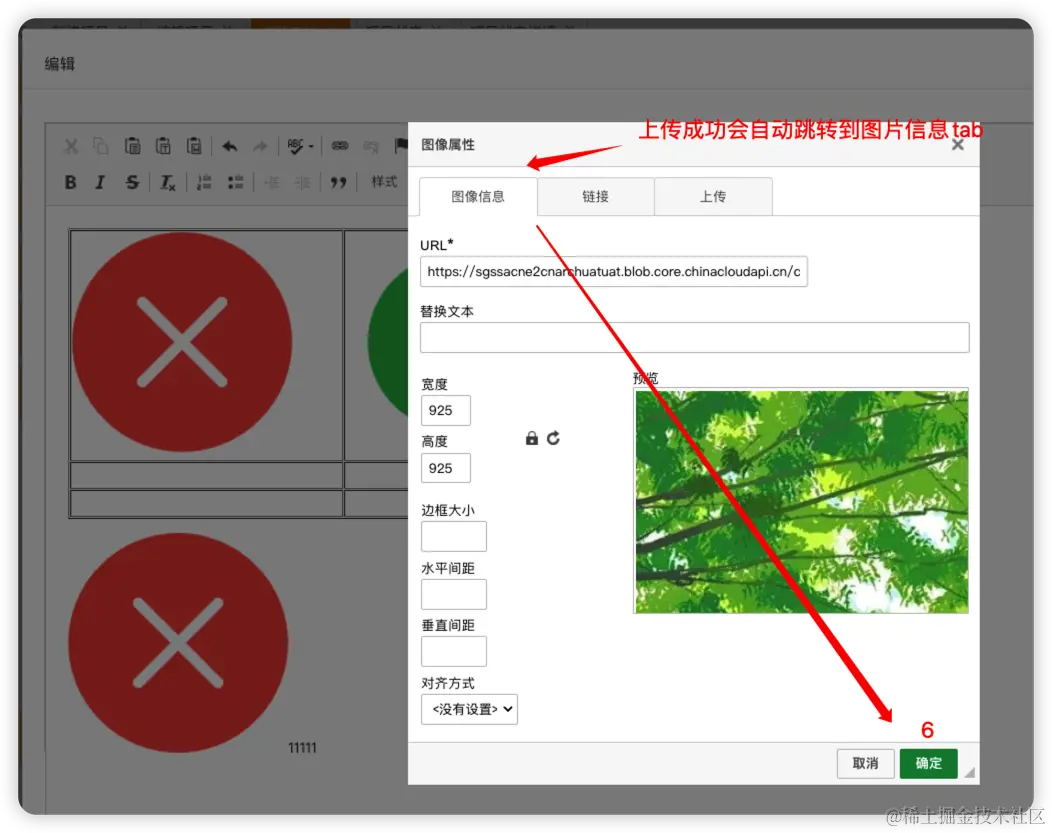The height and width of the screenshot is (833, 1052).
Task: Click the Anchor flag icon
Action: pyautogui.click(x=401, y=146)
